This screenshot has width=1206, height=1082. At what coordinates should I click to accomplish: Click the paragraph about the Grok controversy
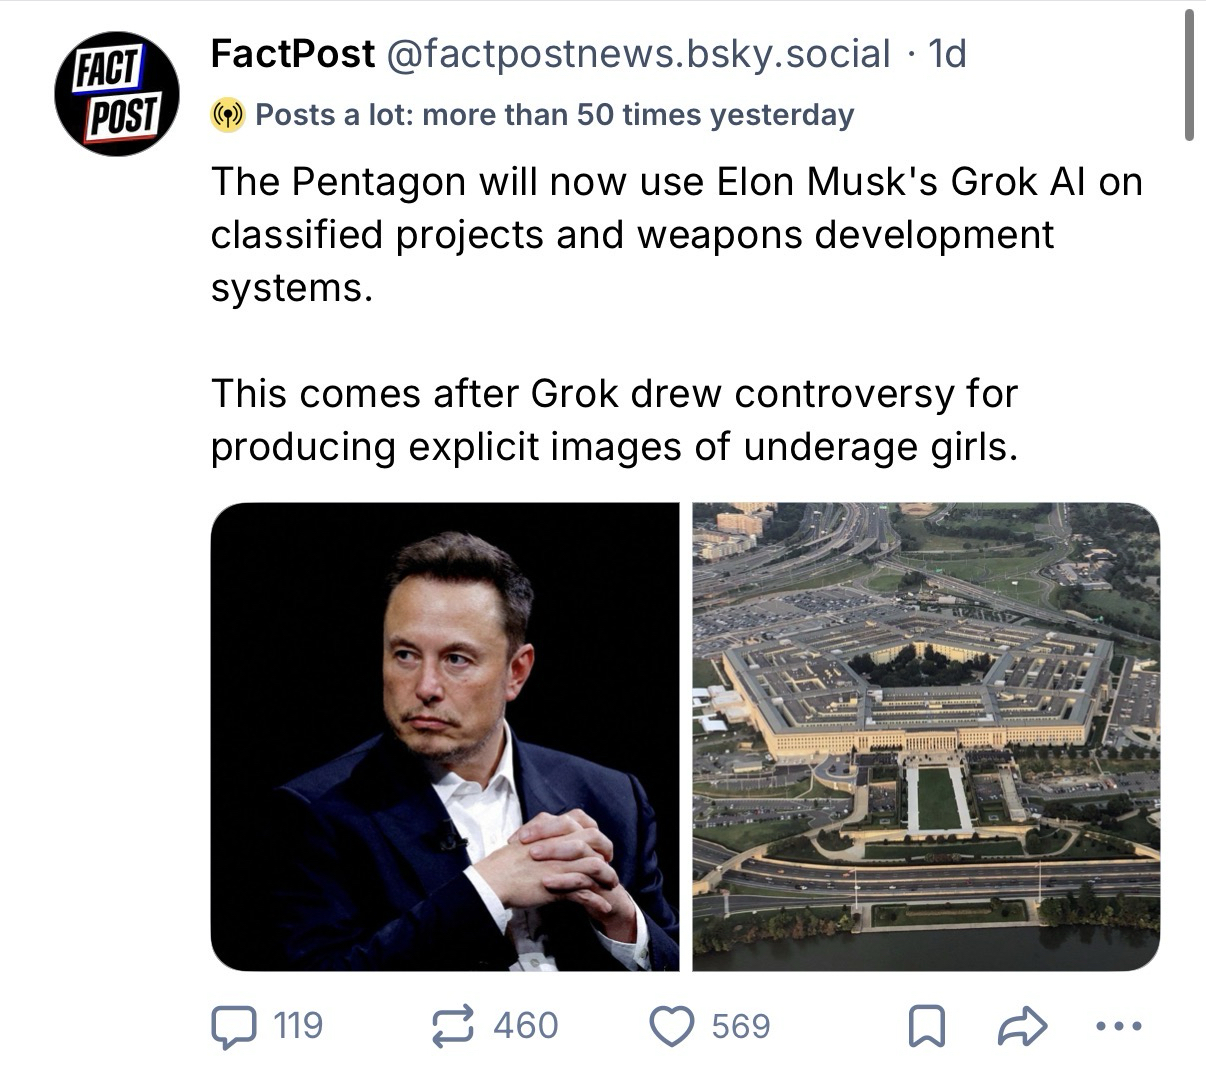tap(614, 420)
